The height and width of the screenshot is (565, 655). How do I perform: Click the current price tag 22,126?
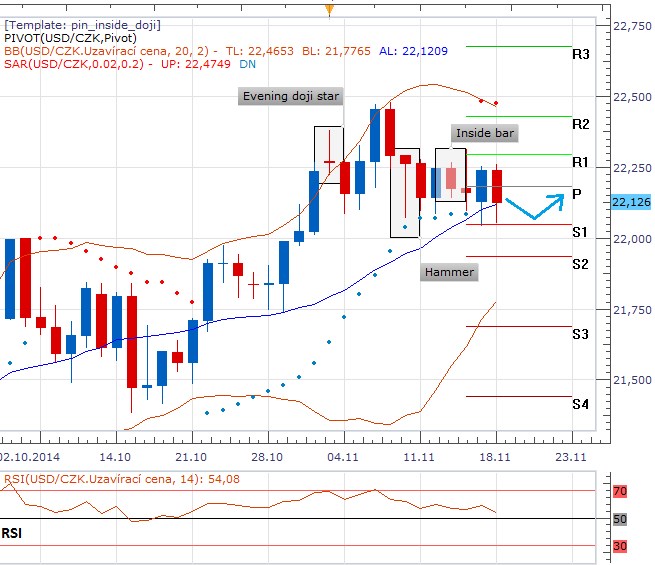(629, 202)
